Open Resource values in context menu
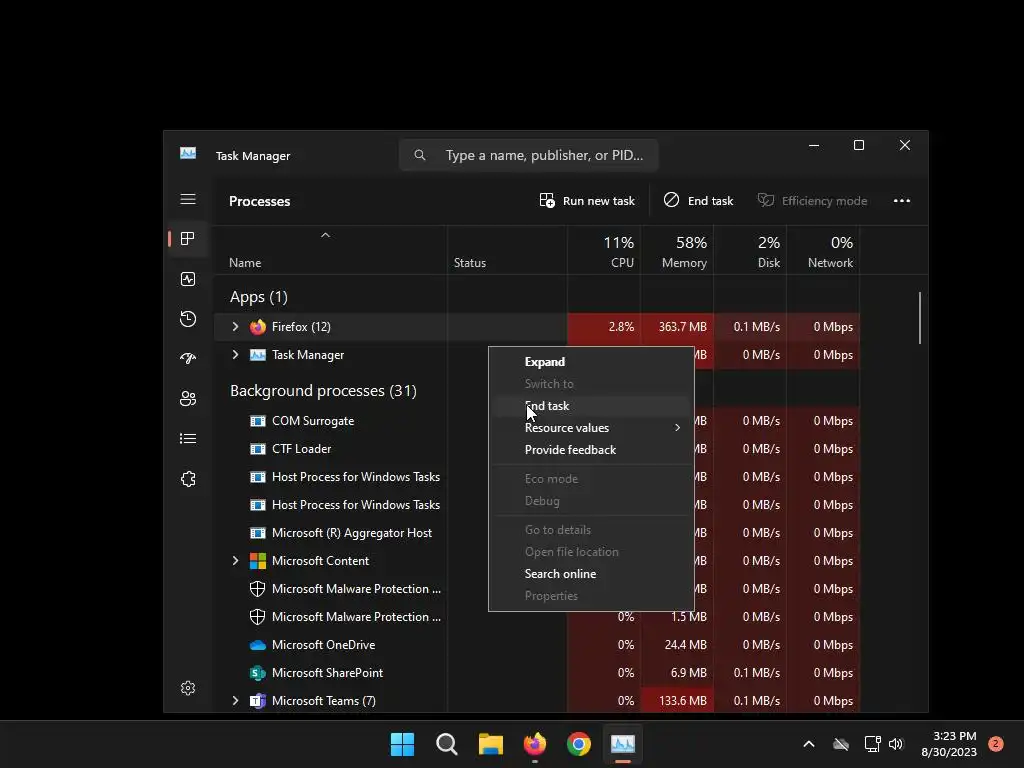 591,428
